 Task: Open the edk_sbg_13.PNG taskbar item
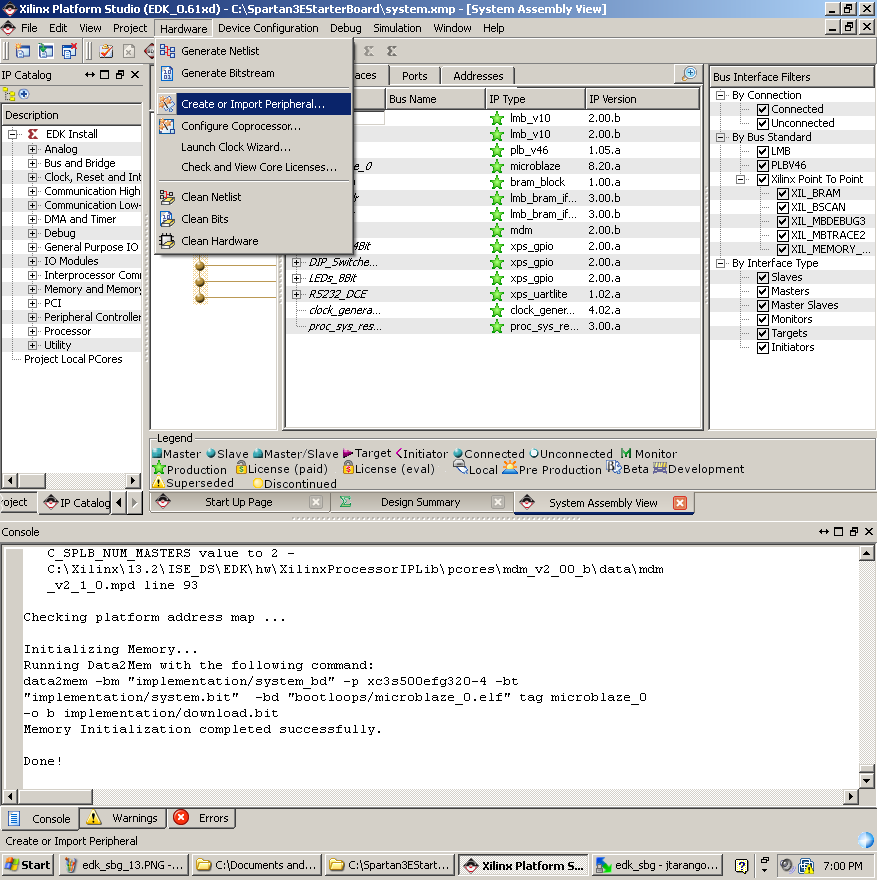(x=123, y=865)
